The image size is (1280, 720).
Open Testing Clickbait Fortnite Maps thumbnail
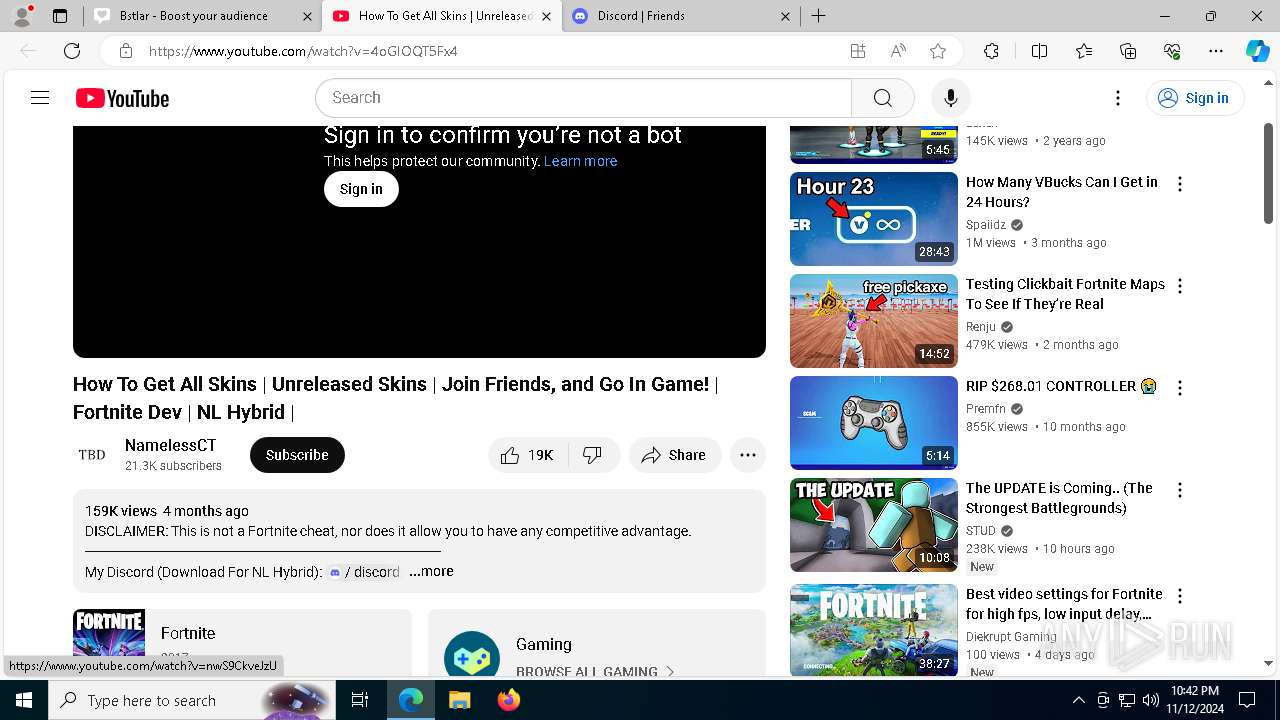(x=874, y=321)
